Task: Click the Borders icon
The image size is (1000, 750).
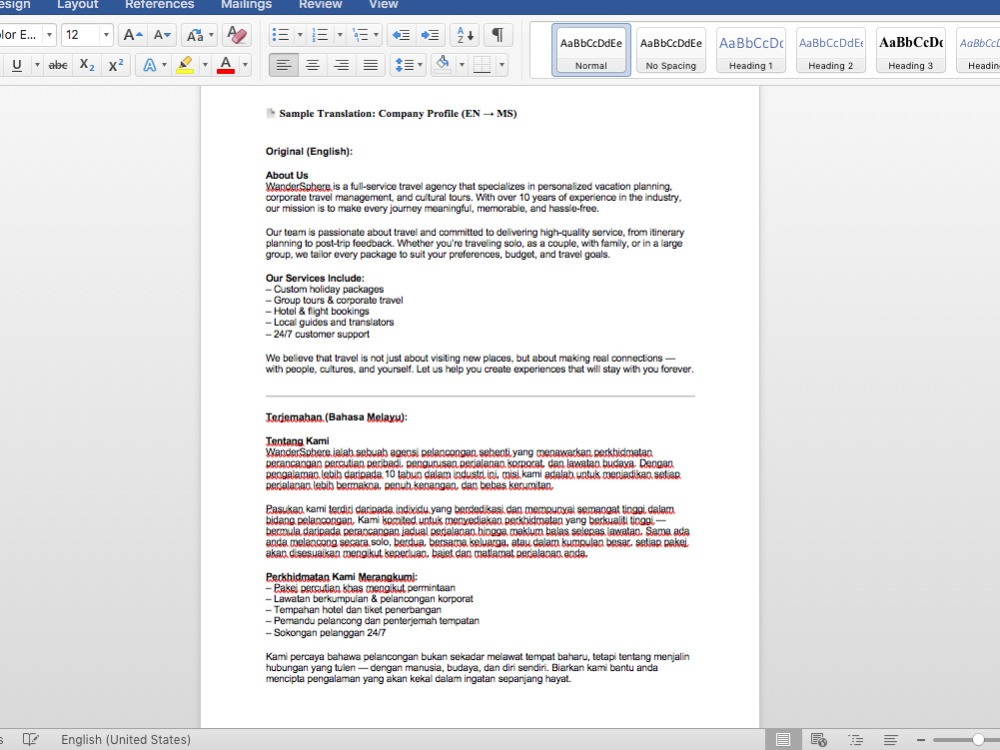Action: 482,65
